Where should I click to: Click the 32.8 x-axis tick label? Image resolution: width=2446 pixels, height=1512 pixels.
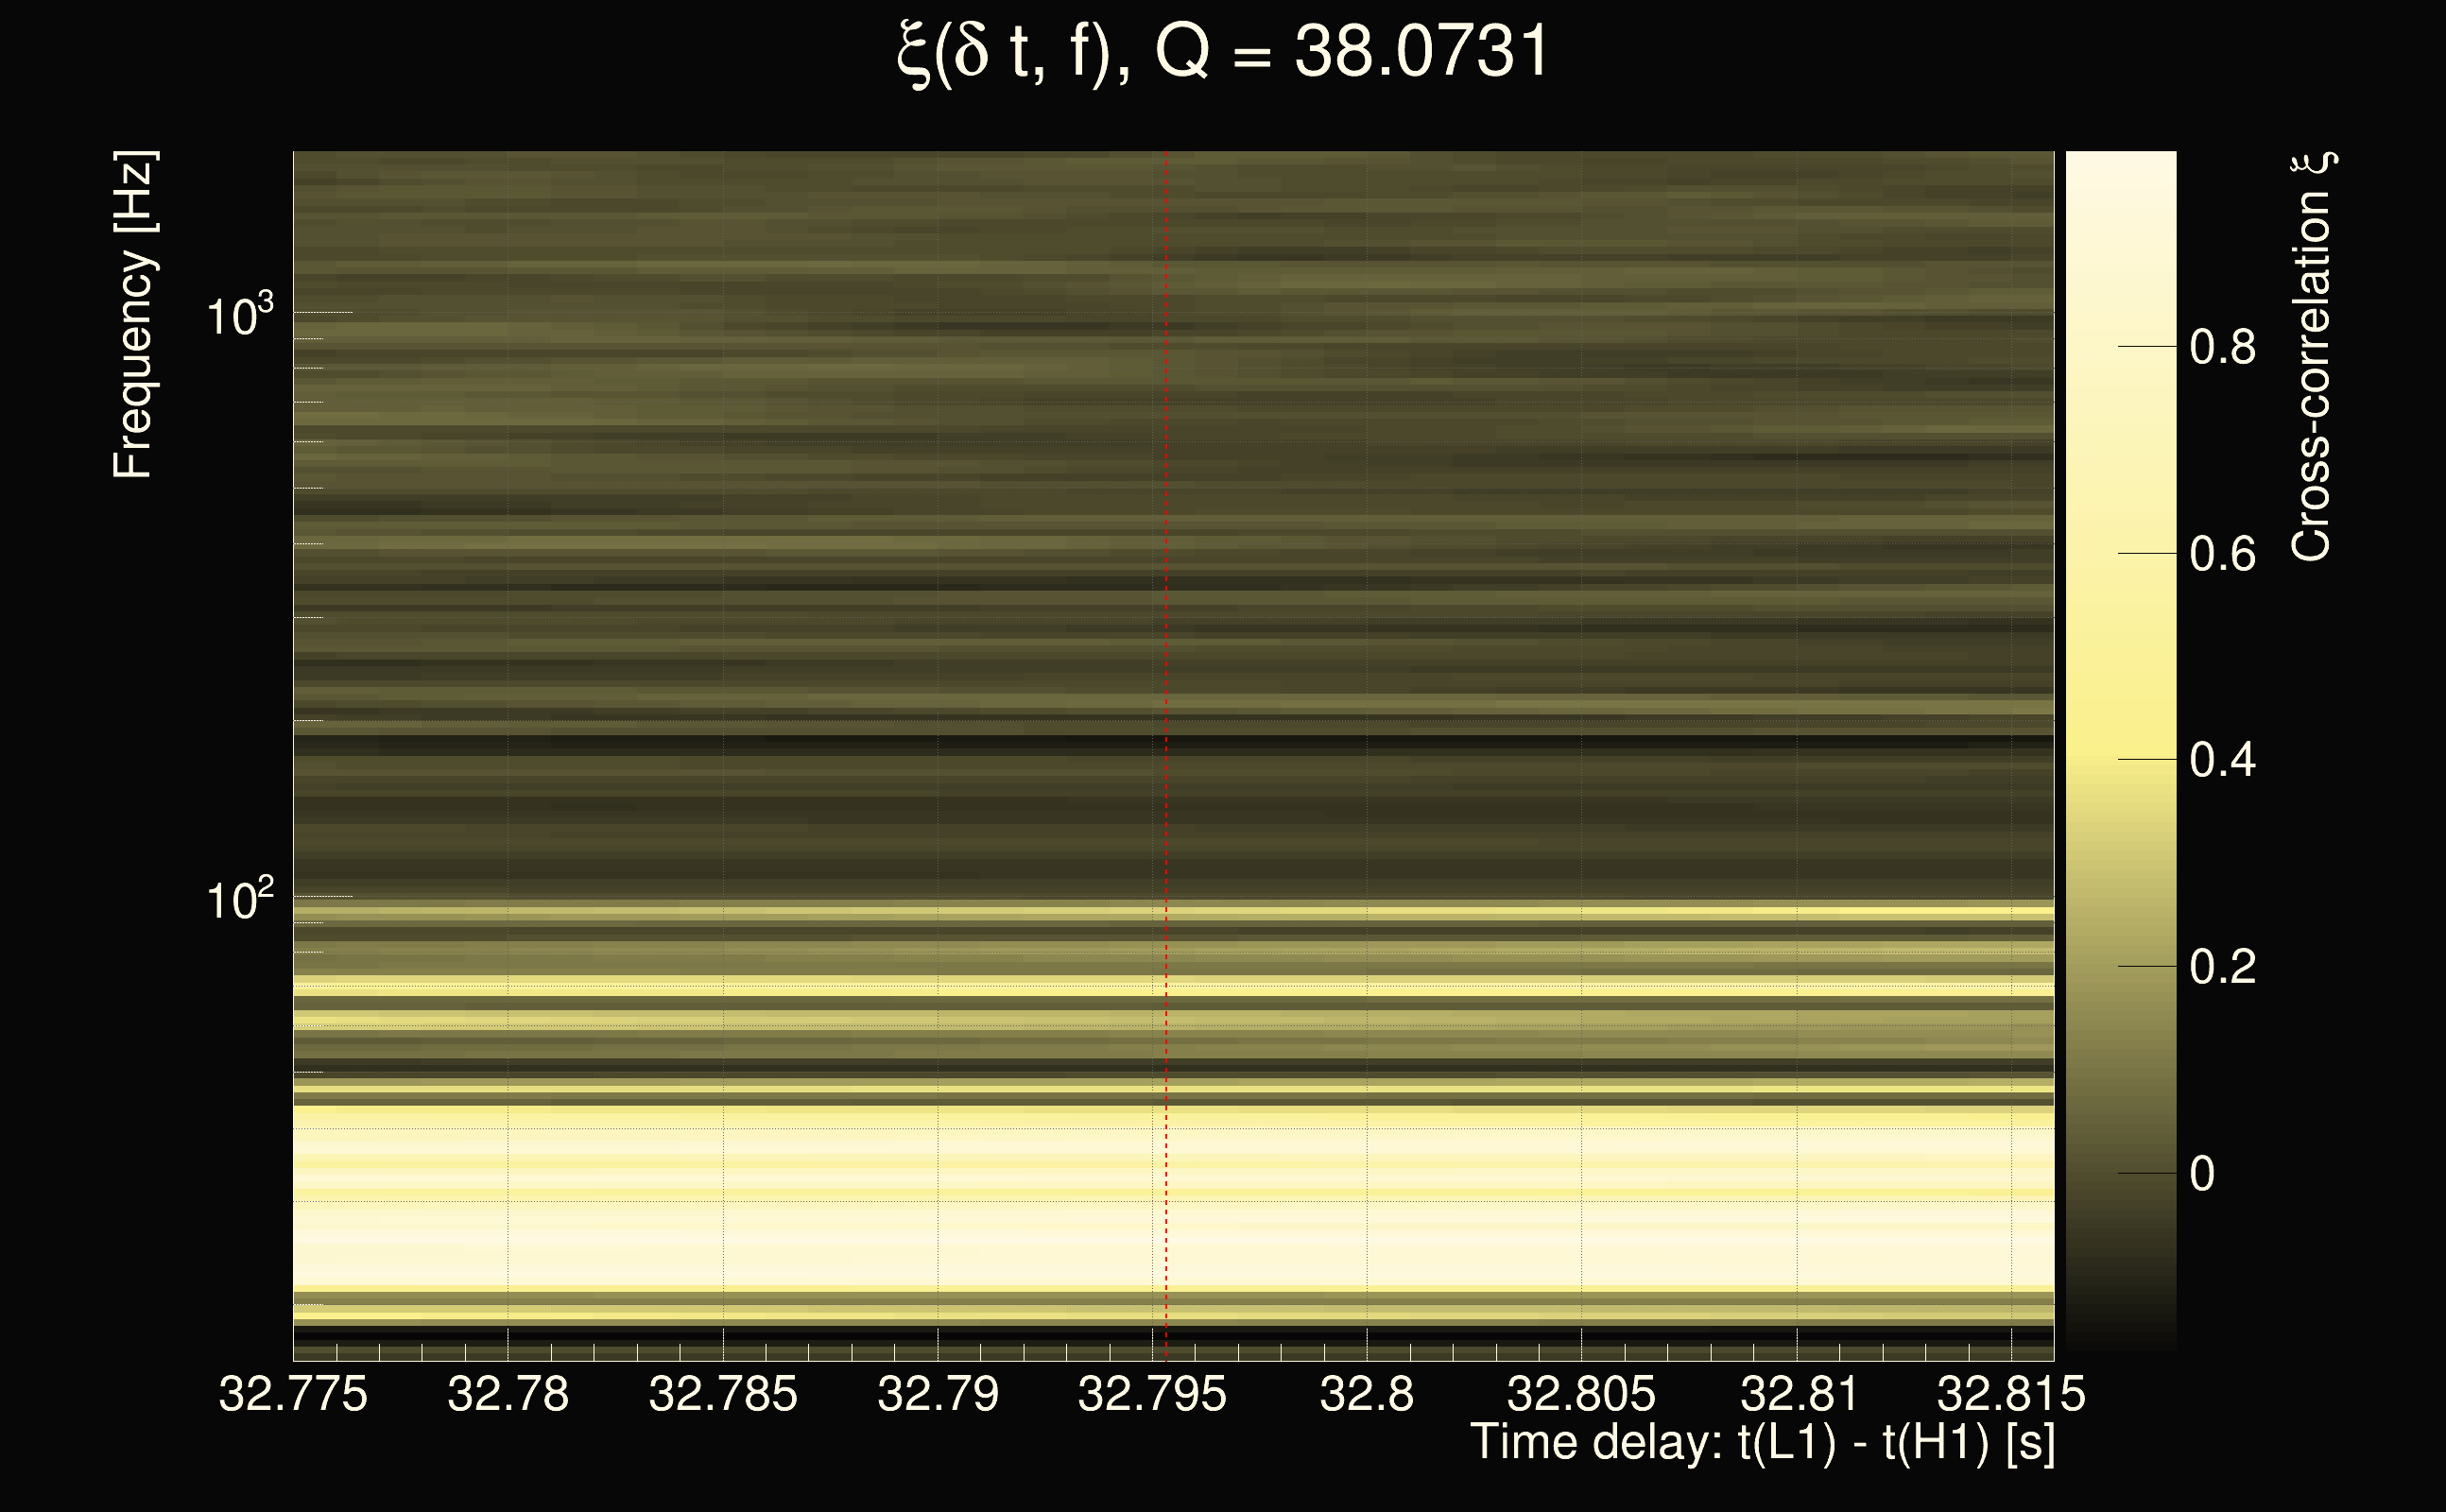pyautogui.click(x=1367, y=1394)
